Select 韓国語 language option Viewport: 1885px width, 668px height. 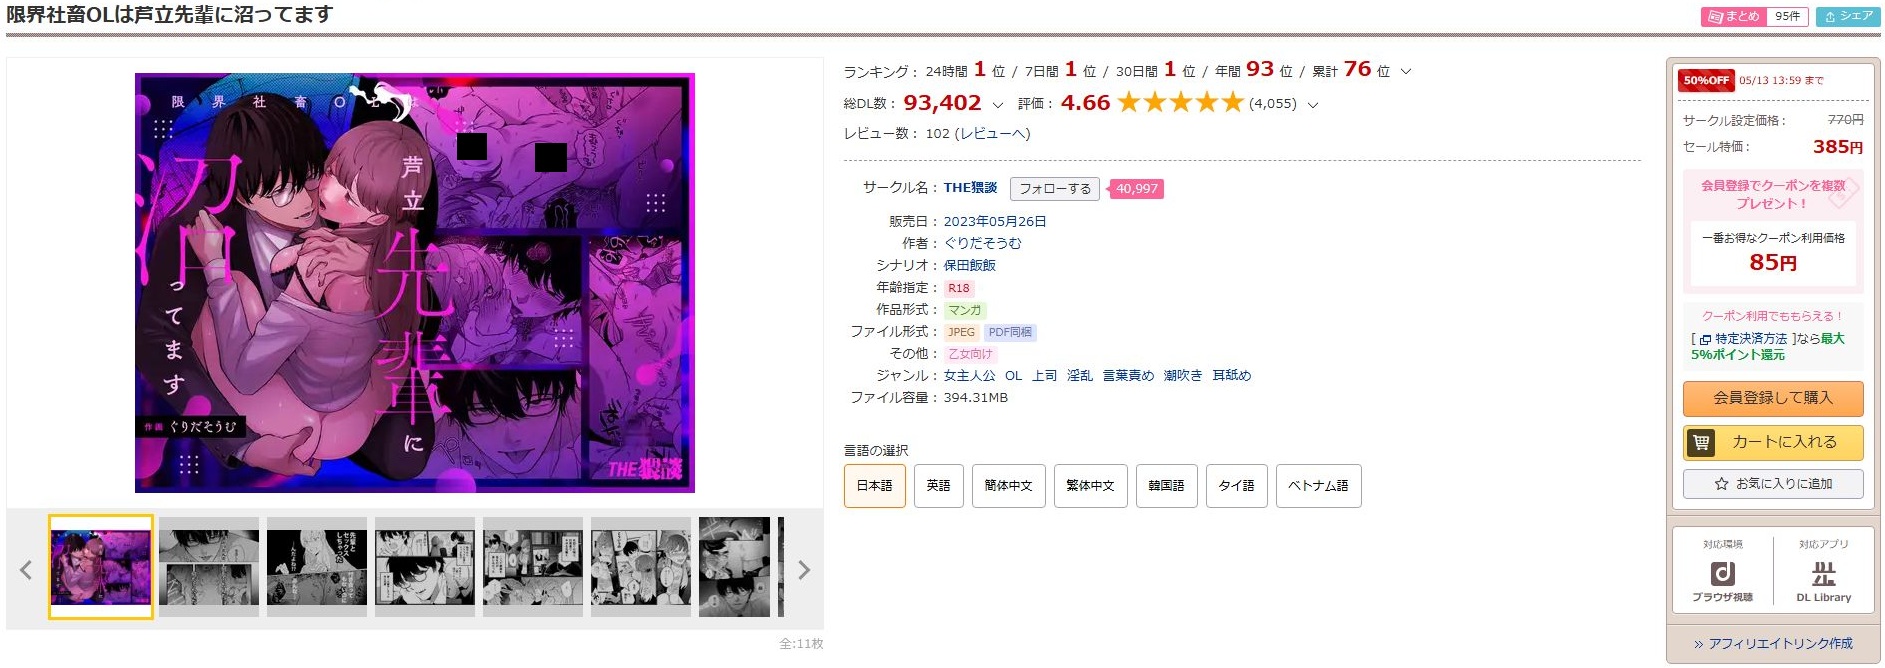pyautogui.click(x=1166, y=486)
